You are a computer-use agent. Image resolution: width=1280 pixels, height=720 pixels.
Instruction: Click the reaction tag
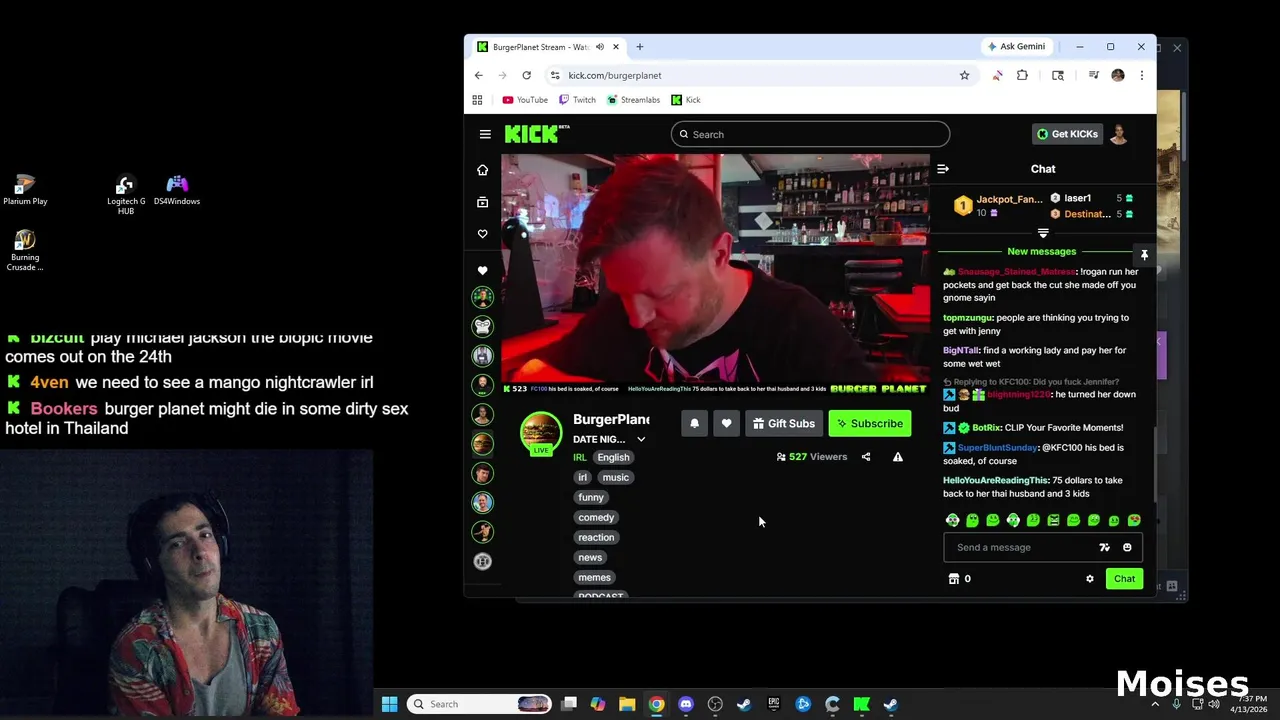(x=596, y=538)
